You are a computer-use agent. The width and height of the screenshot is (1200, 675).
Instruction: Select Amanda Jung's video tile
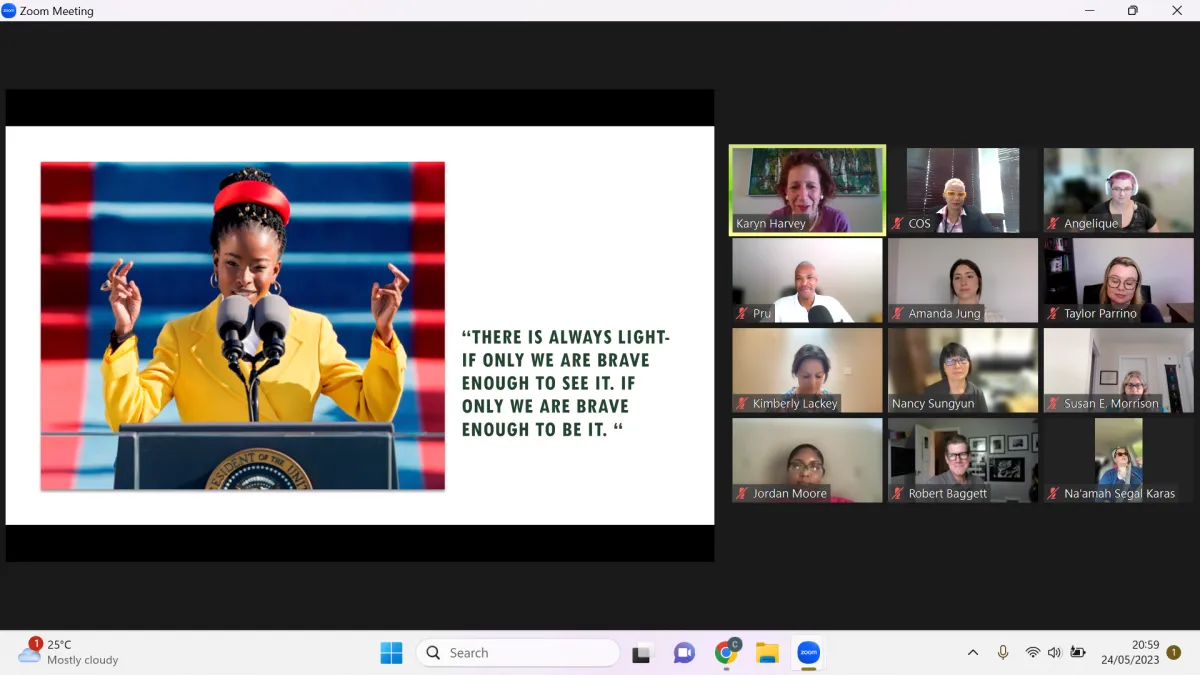[x=963, y=280]
